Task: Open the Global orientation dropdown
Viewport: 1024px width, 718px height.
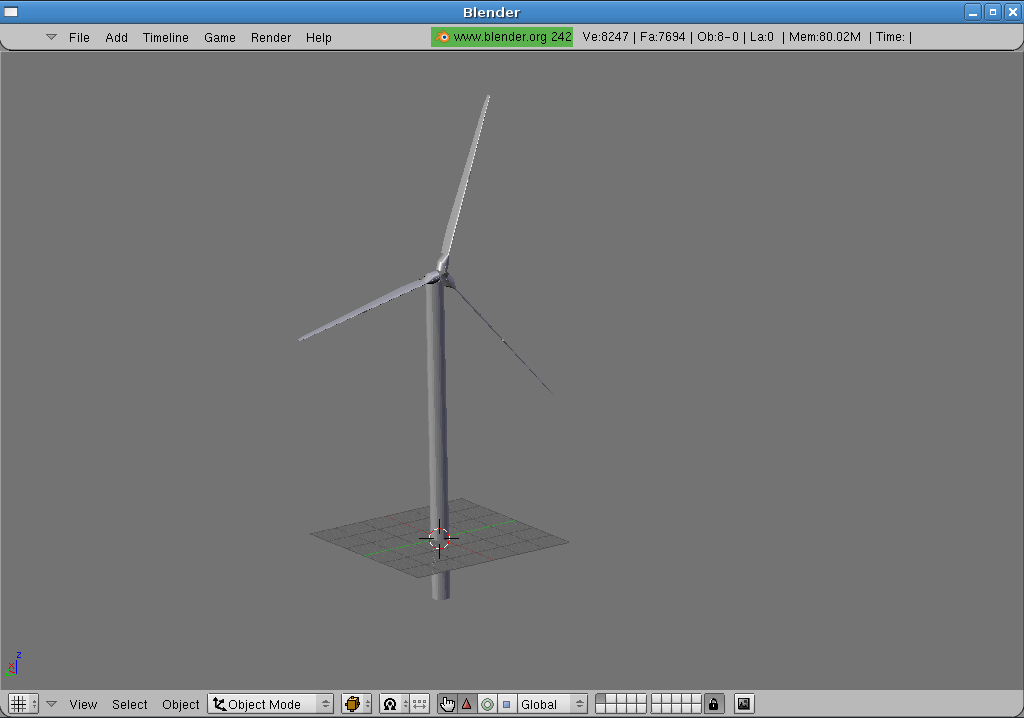Action: (x=551, y=704)
